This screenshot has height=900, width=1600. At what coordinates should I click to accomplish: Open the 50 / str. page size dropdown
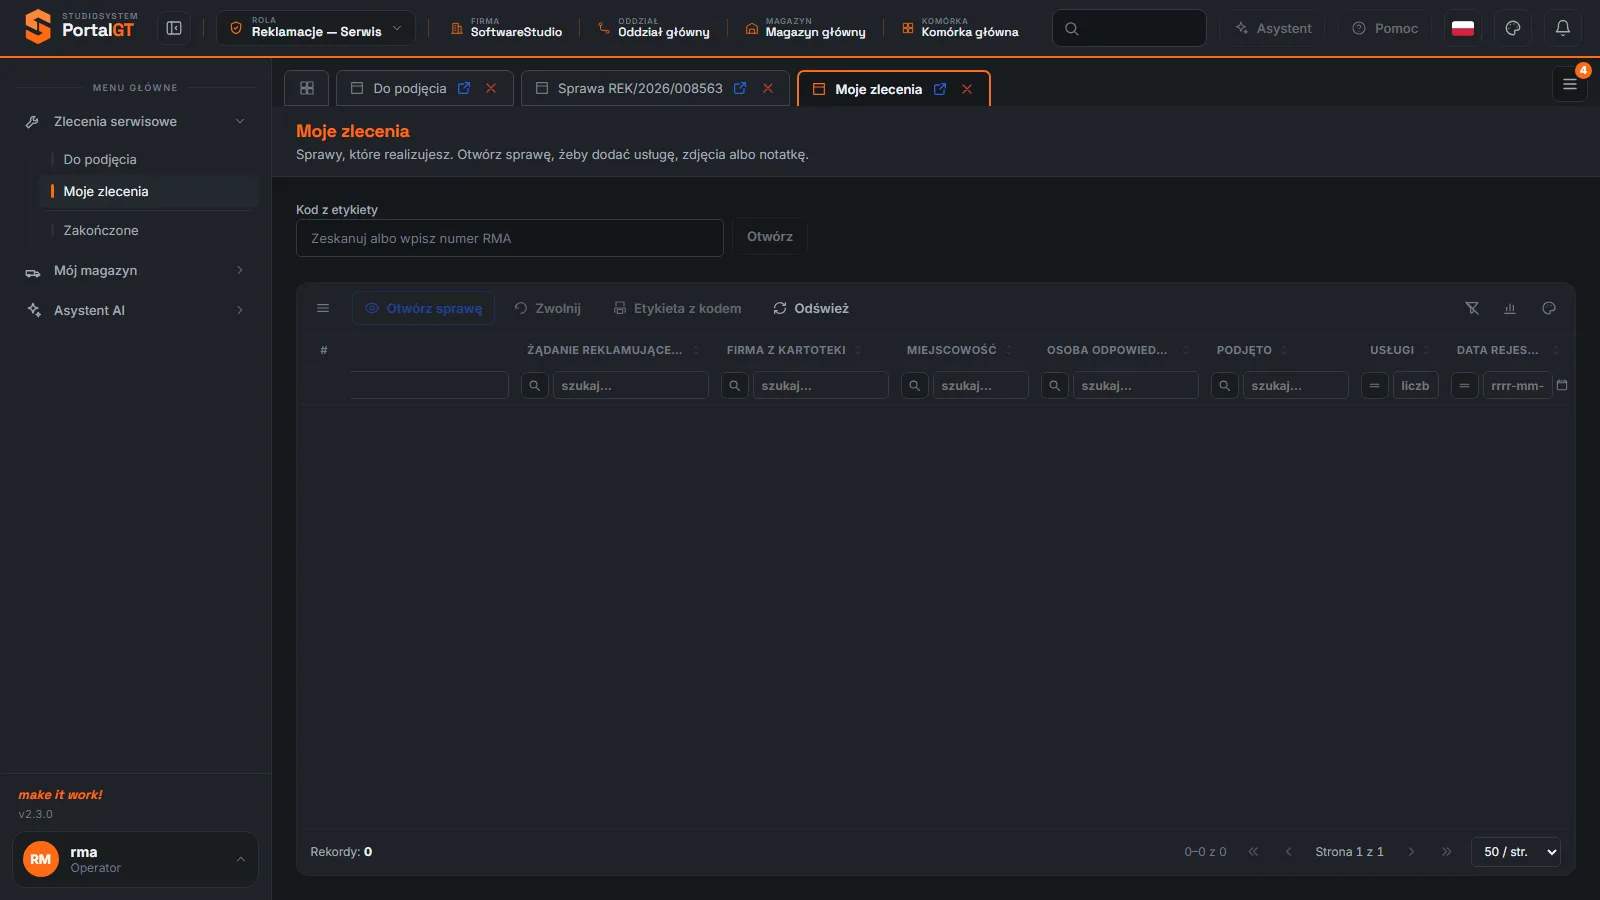(x=1516, y=852)
